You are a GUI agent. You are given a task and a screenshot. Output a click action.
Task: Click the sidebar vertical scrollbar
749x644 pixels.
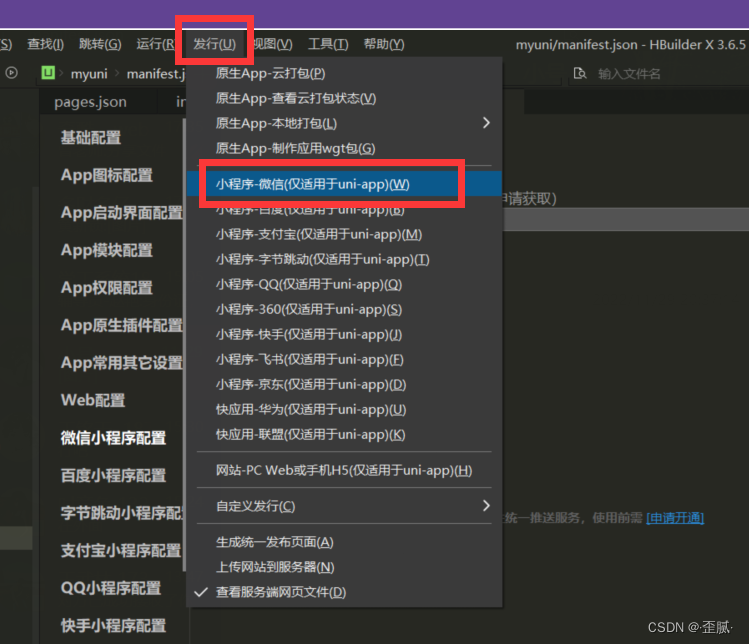184,344
